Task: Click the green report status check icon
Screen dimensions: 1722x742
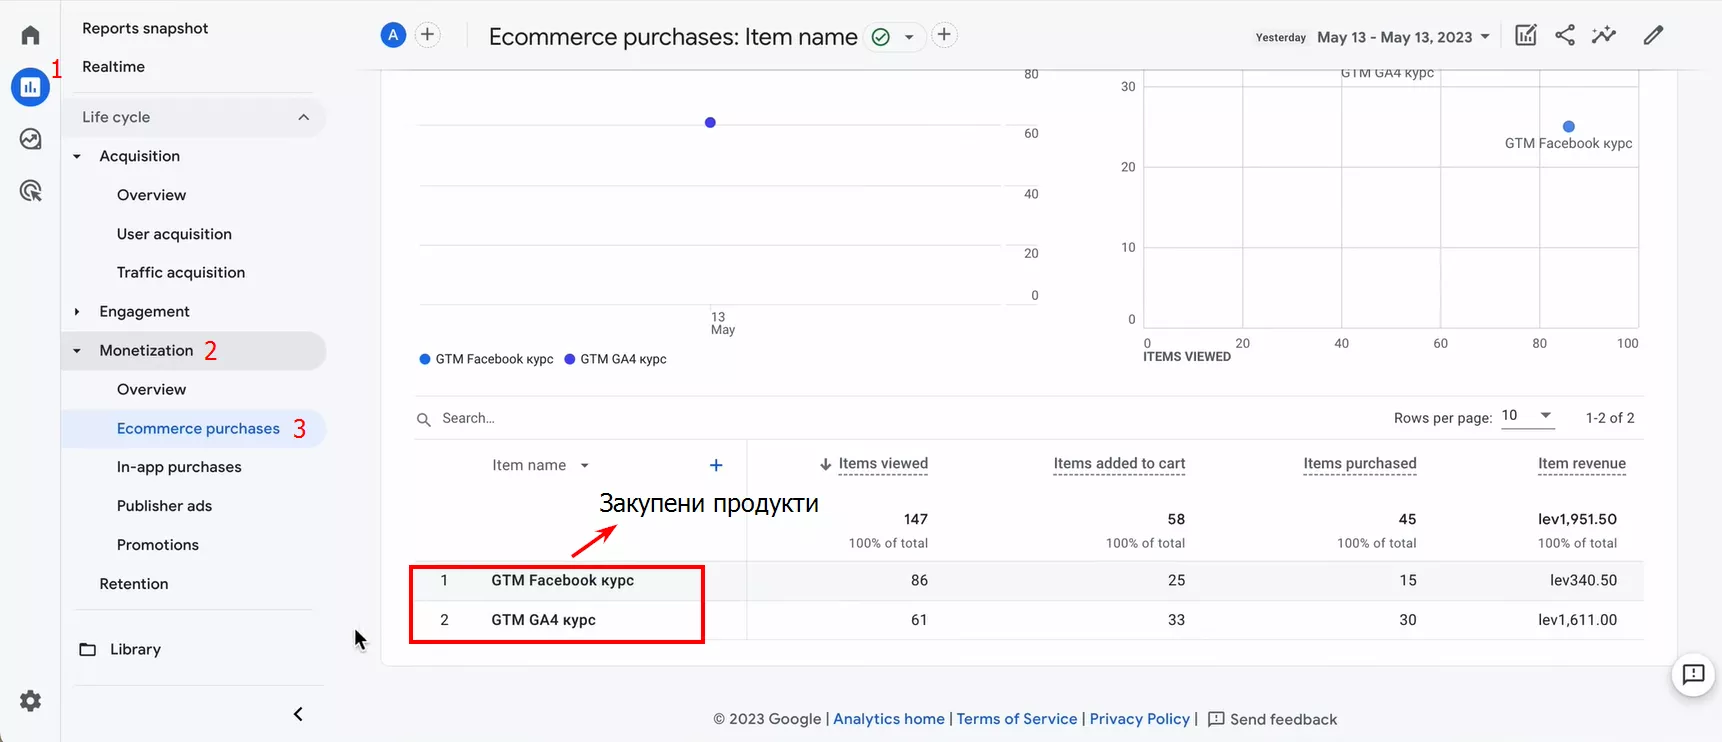Action: point(881,37)
